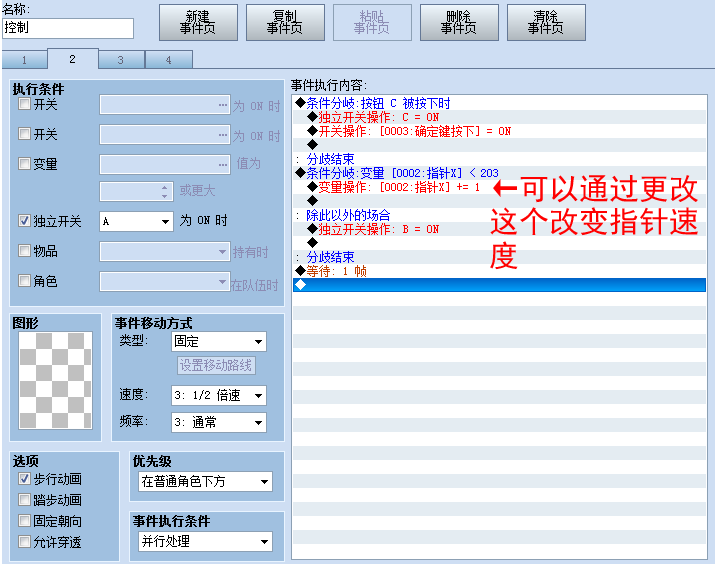
Task: Click the 复制事件页 button
Action: pyautogui.click(x=285, y=22)
